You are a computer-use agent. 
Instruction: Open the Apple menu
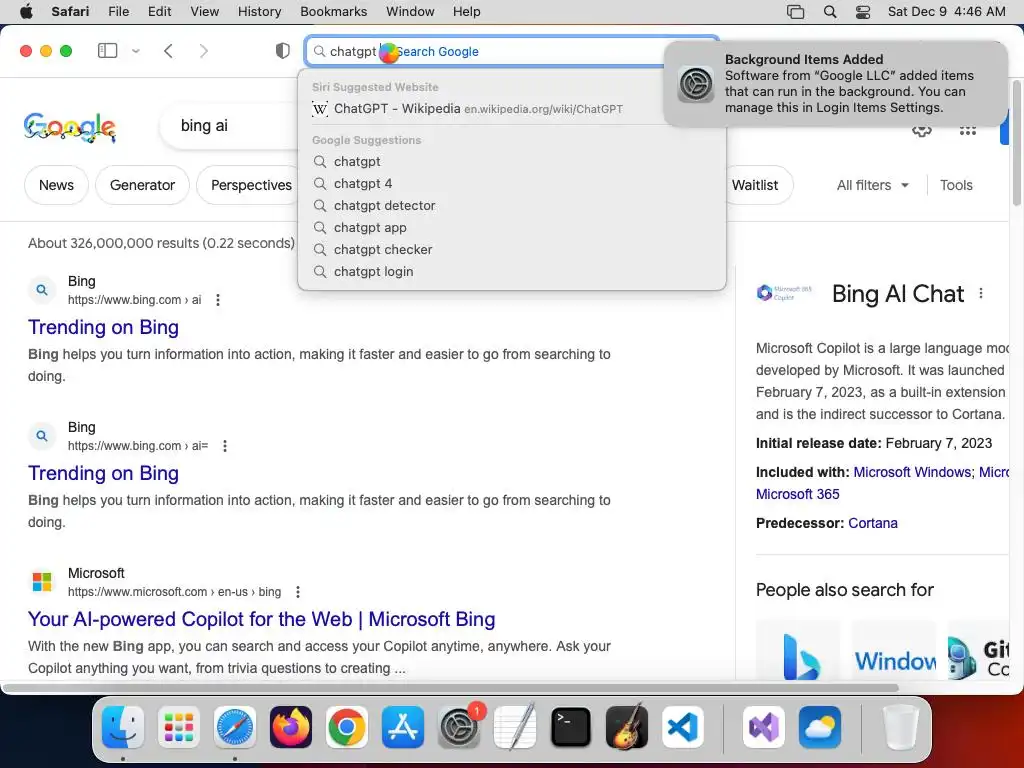26,12
